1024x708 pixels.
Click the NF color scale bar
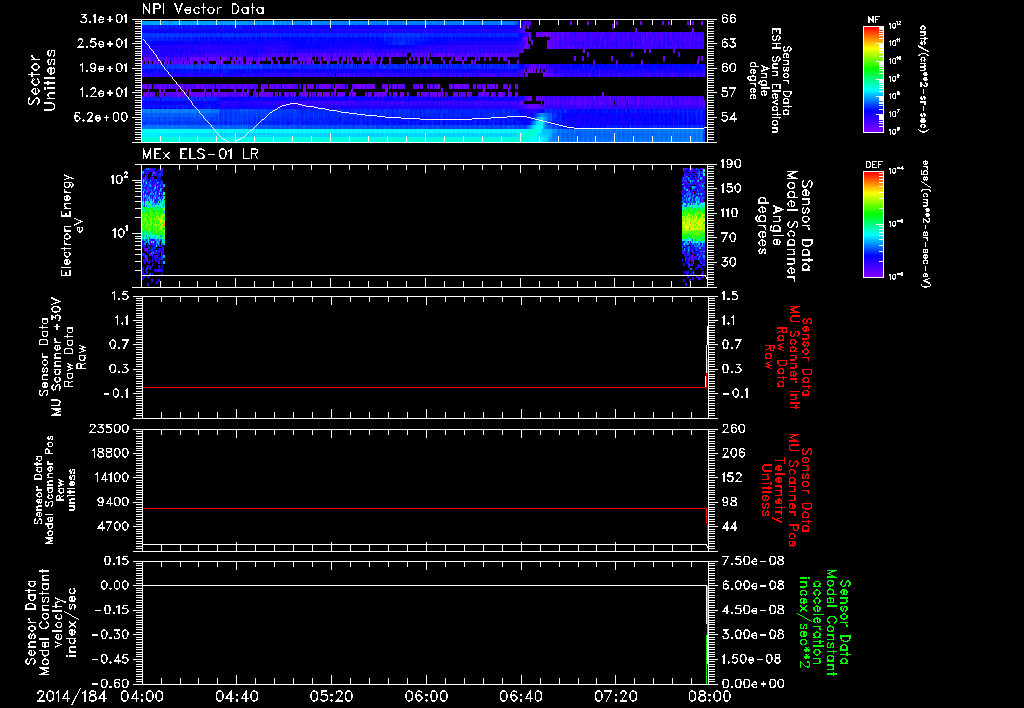[x=871, y=79]
